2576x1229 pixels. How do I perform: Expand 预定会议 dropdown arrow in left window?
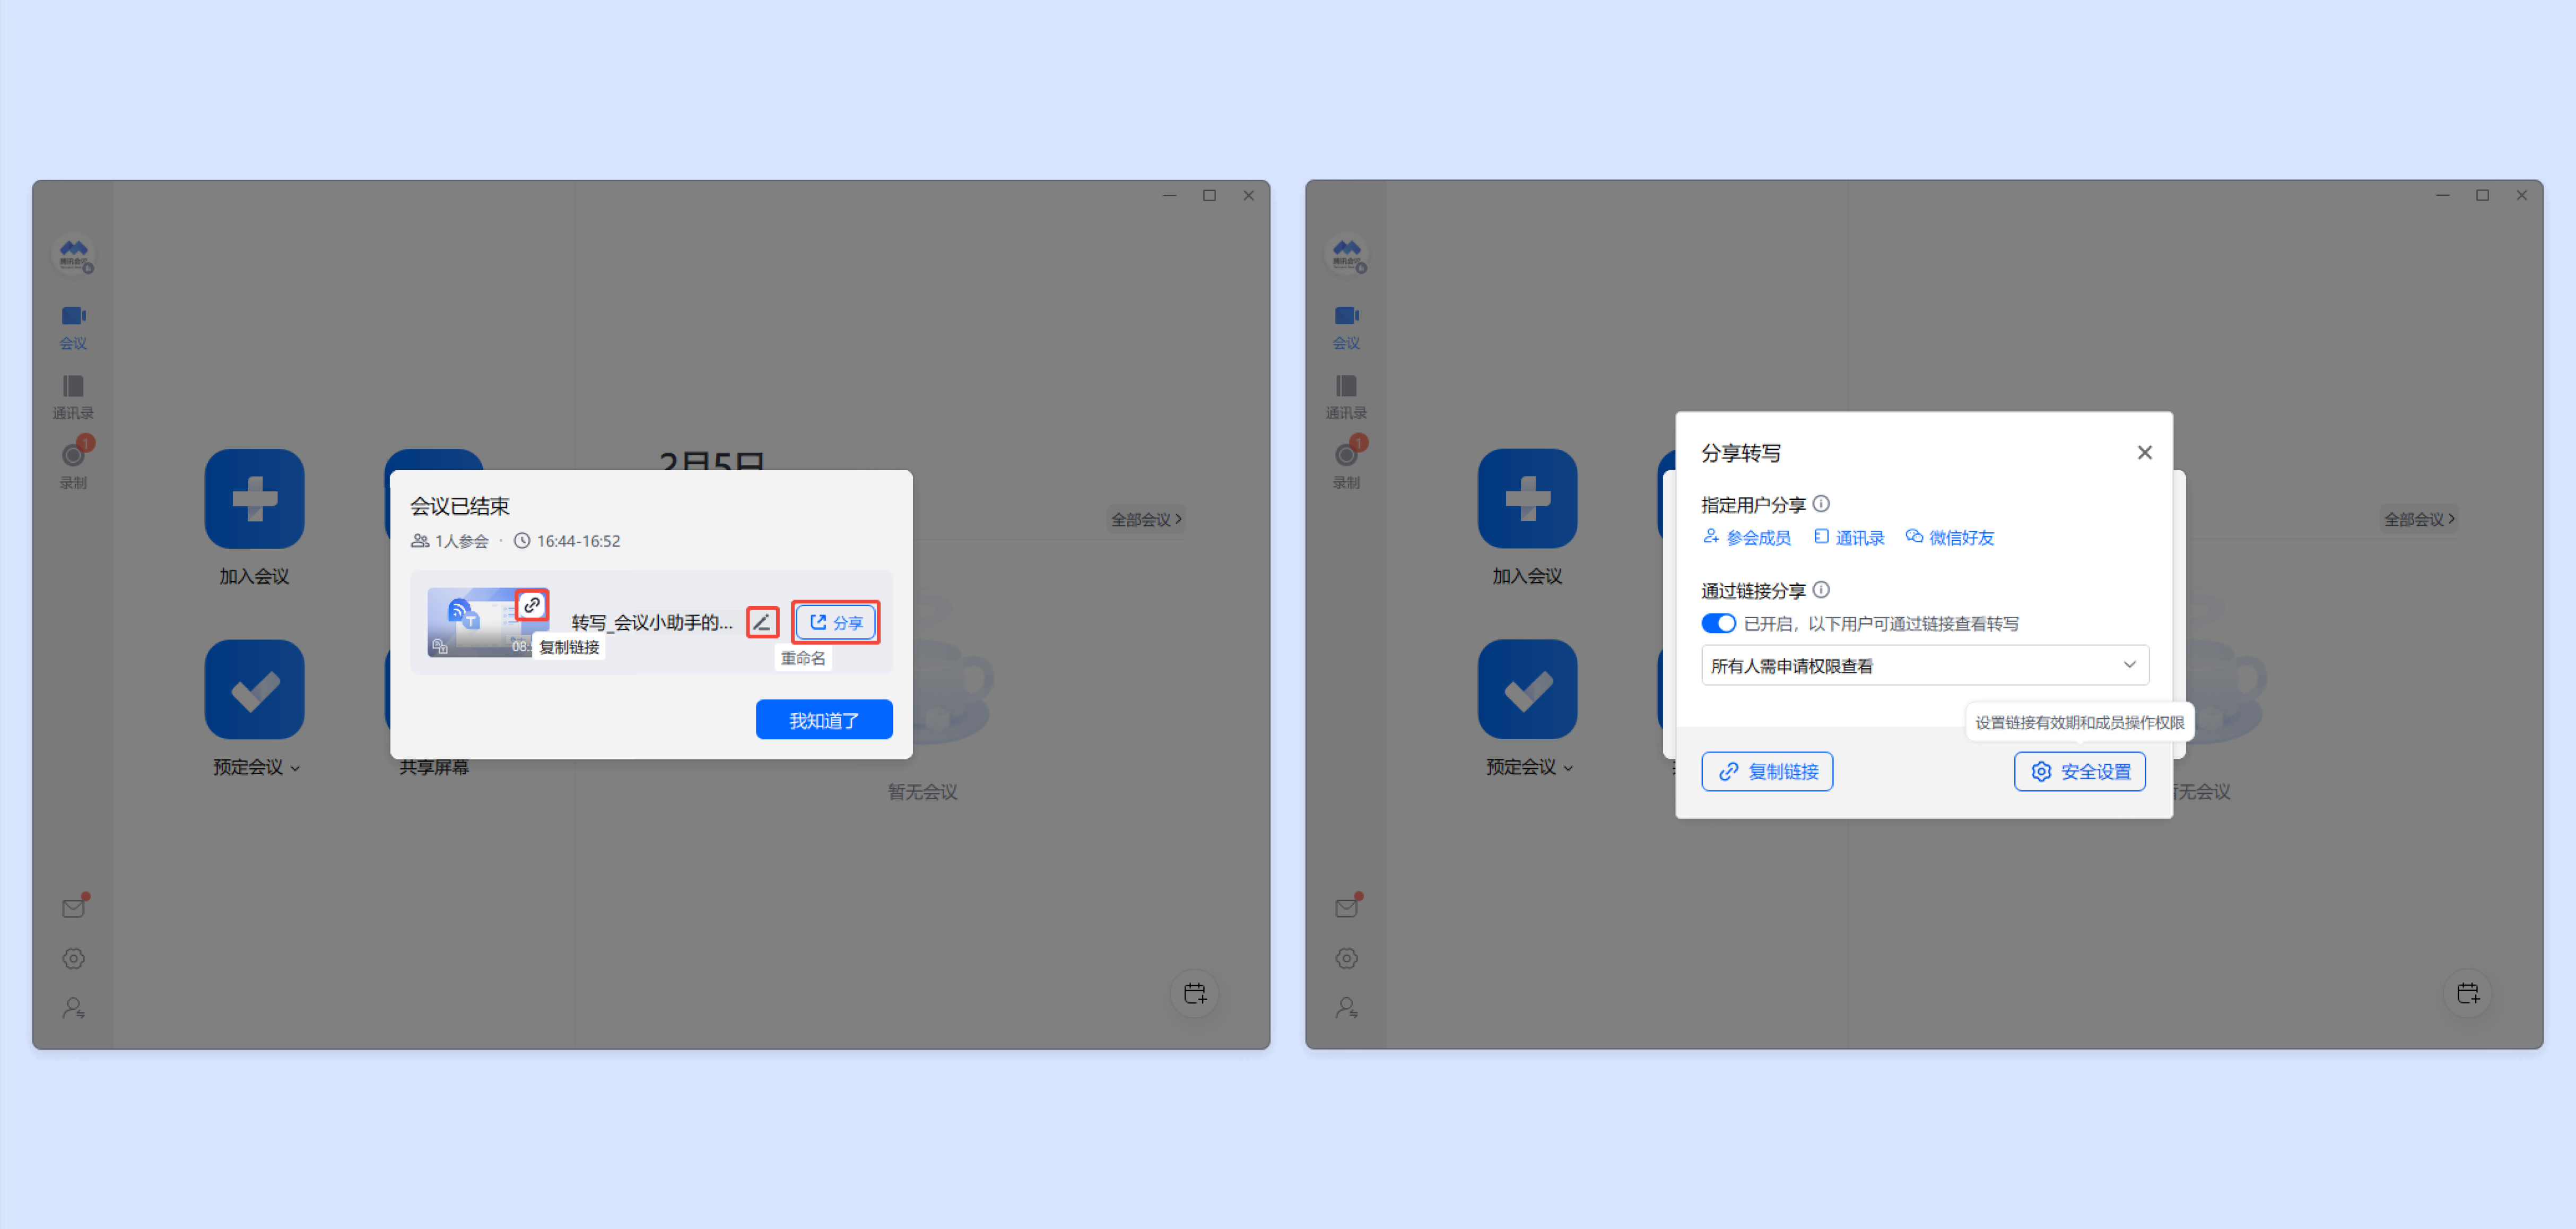pyautogui.click(x=295, y=768)
